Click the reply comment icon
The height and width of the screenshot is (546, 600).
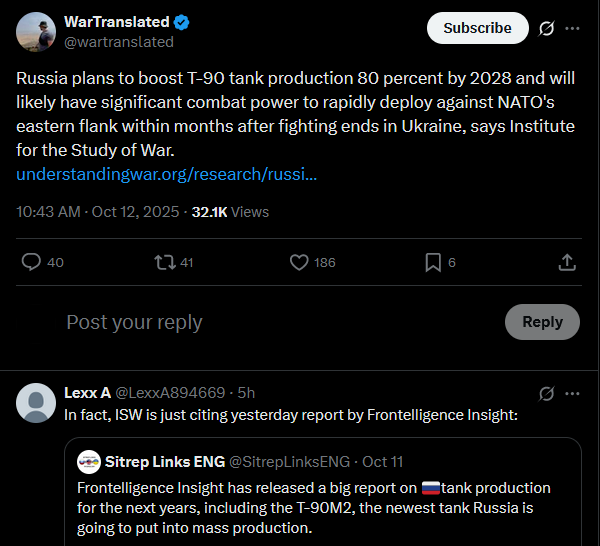click(x=32, y=262)
